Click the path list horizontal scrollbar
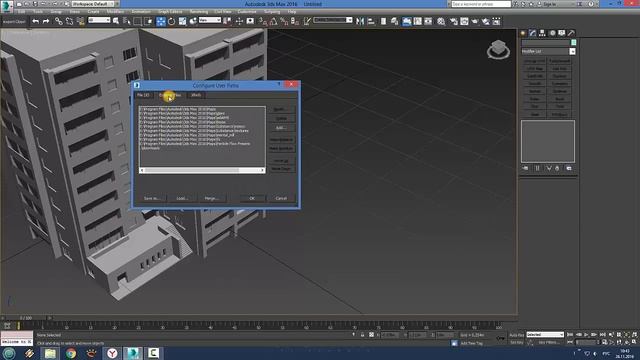640x360 pixels. tap(202, 170)
